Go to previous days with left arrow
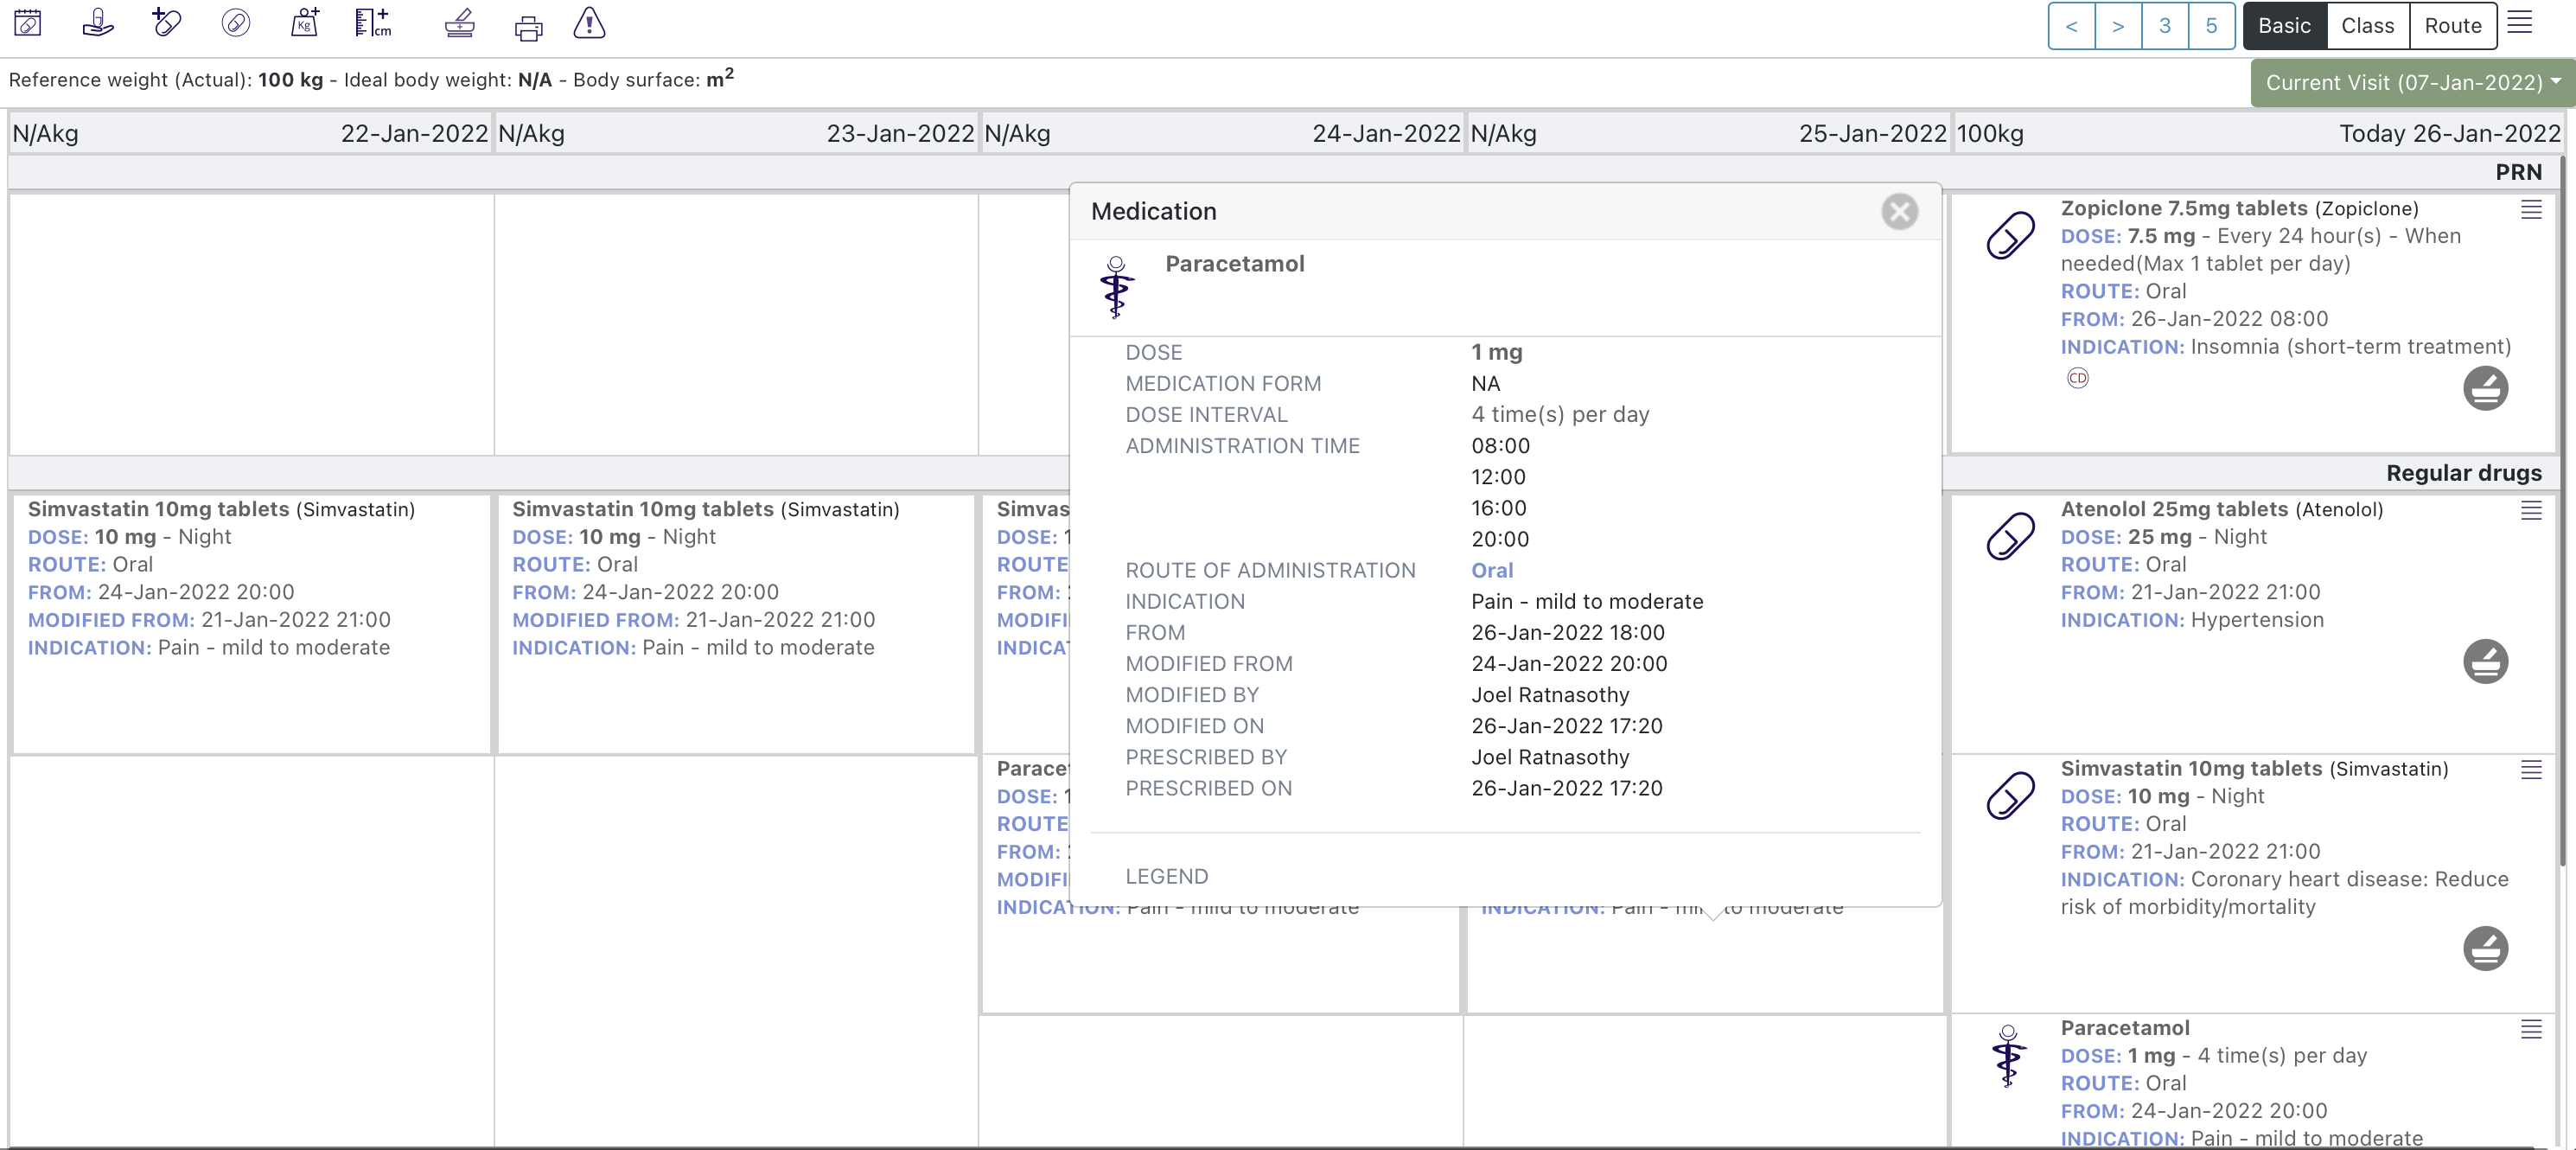The image size is (2576, 1150). 2071,26
